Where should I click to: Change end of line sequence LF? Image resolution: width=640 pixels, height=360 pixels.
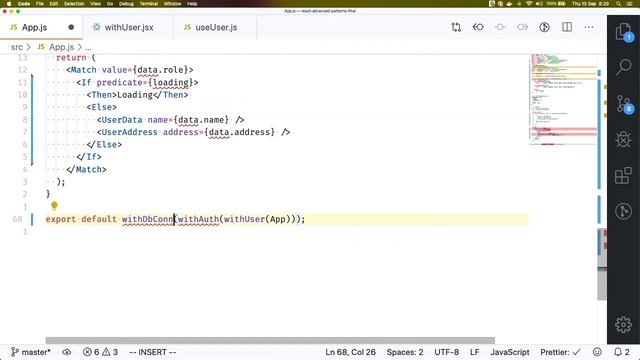[474, 352]
